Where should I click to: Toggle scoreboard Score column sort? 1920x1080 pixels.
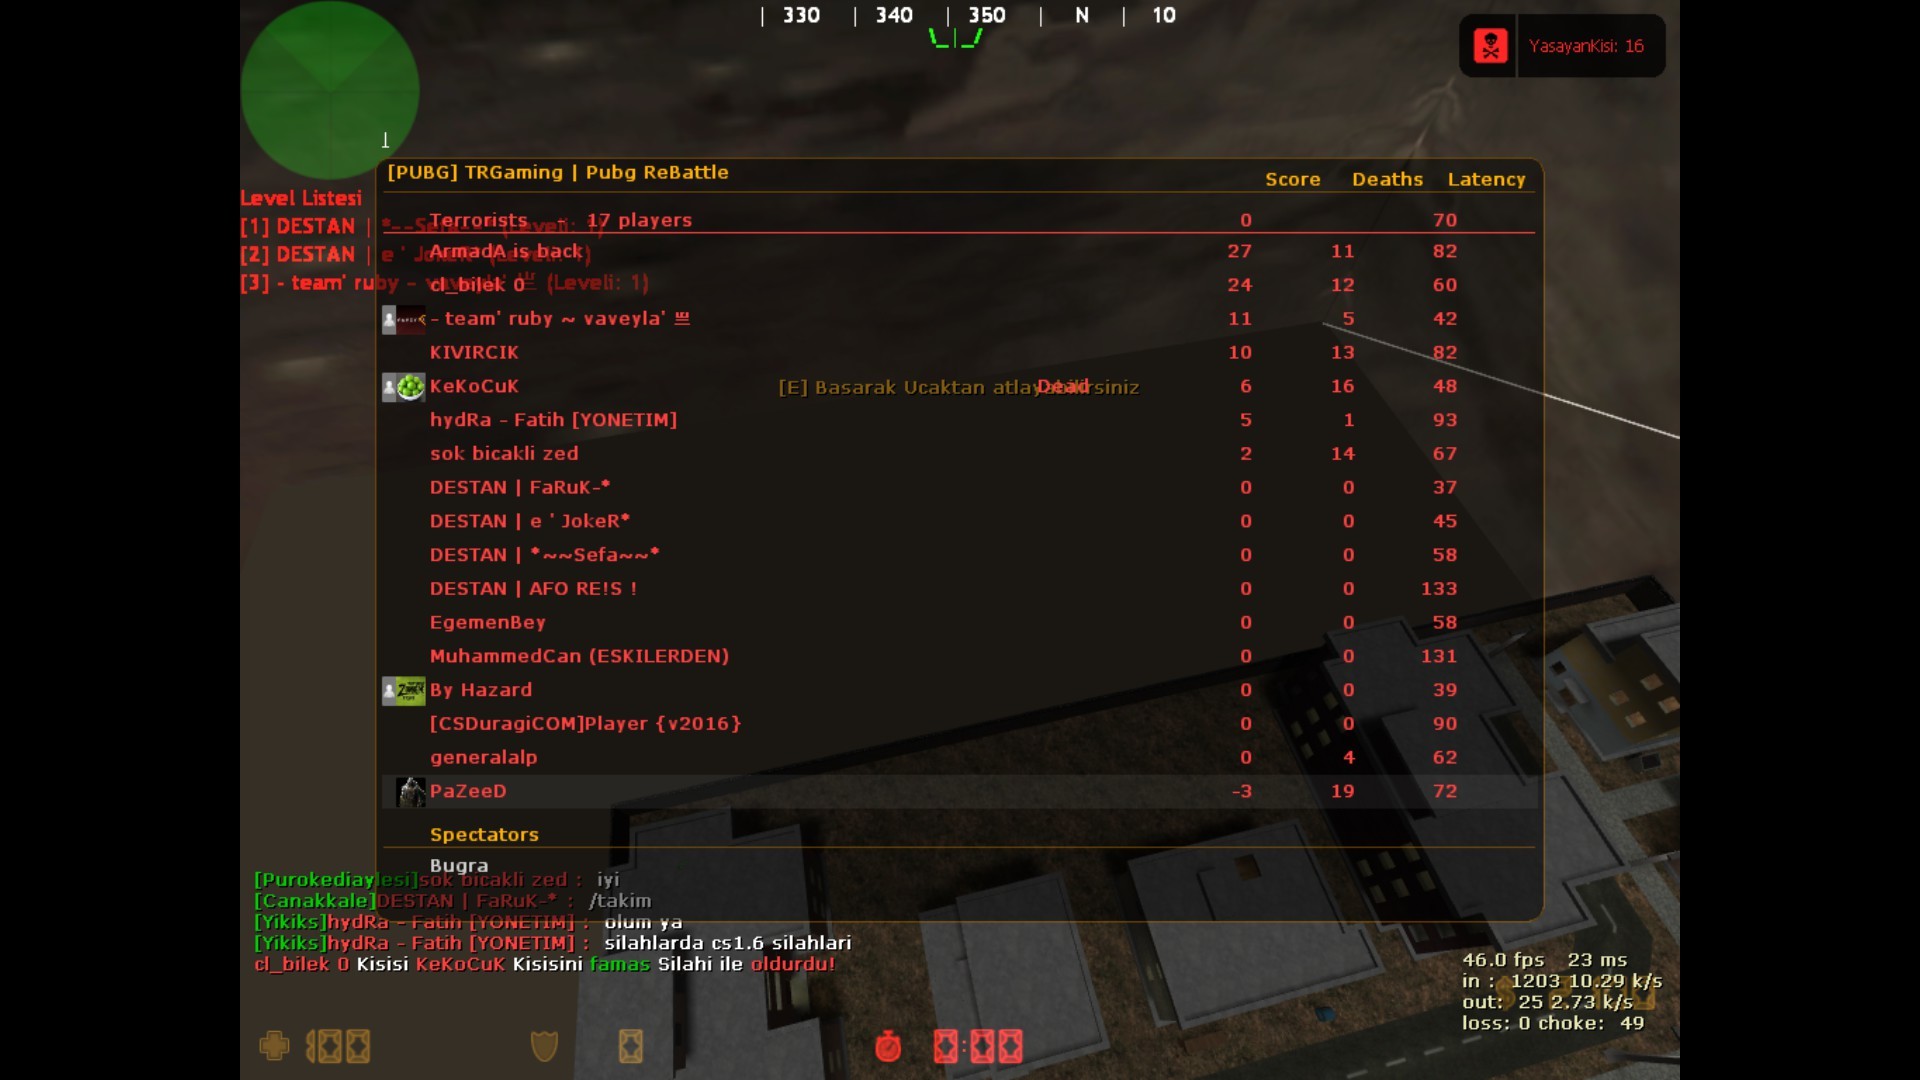[1291, 178]
